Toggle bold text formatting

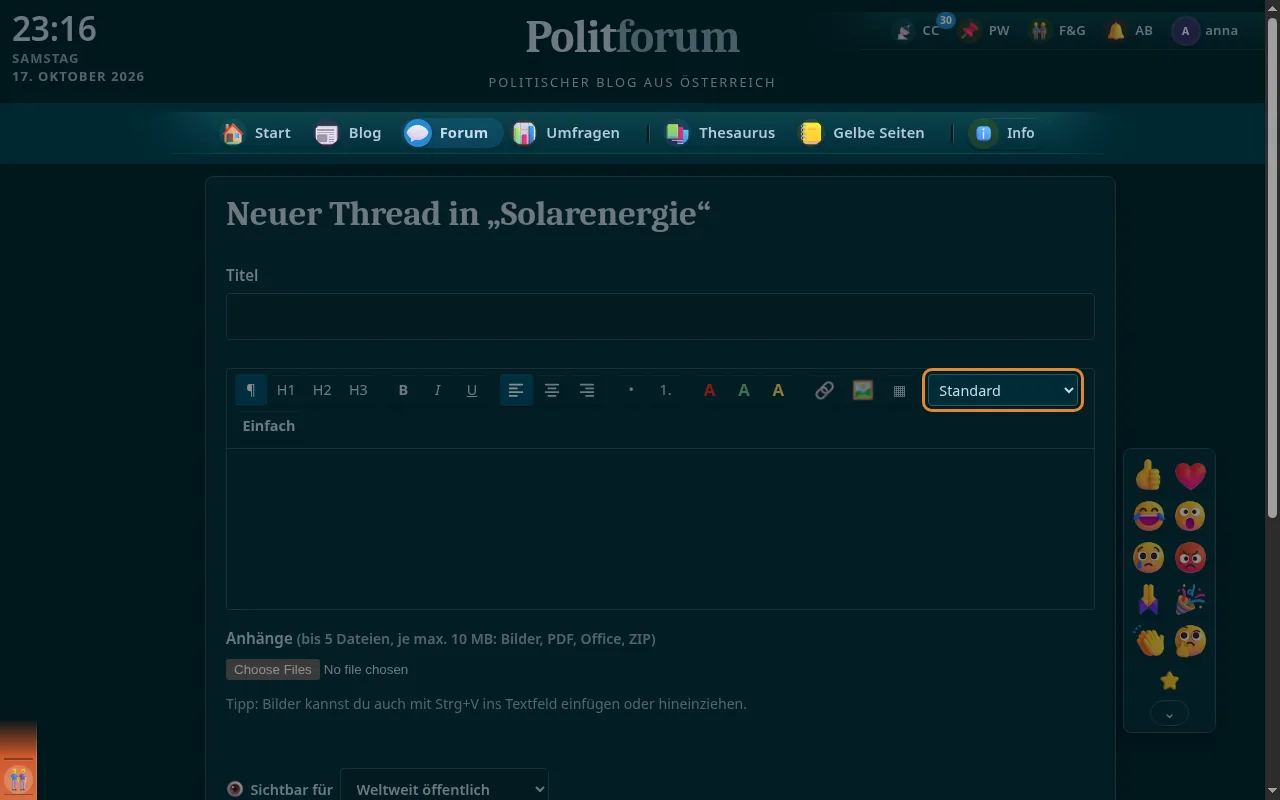tap(403, 390)
